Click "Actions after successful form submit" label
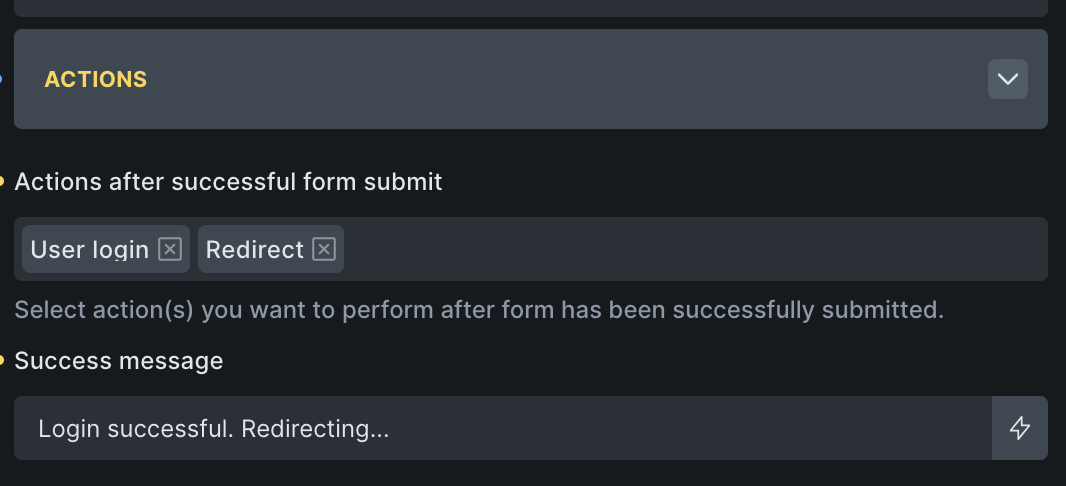The height and width of the screenshot is (486, 1066). coord(228,182)
